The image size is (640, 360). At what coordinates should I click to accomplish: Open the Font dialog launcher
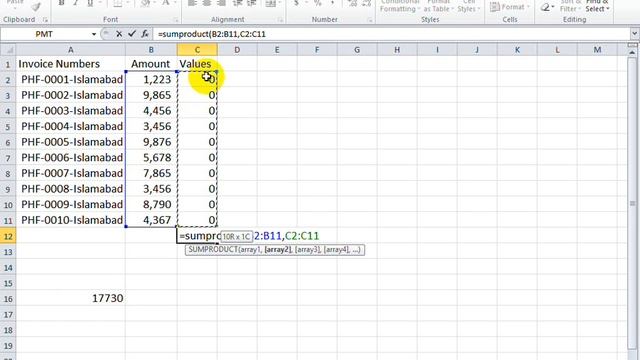click(176, 20)
